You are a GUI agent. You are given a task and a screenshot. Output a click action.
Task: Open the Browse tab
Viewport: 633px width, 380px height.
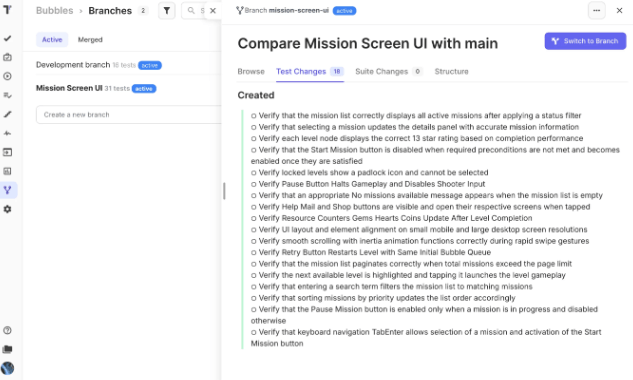pos(251,71)
